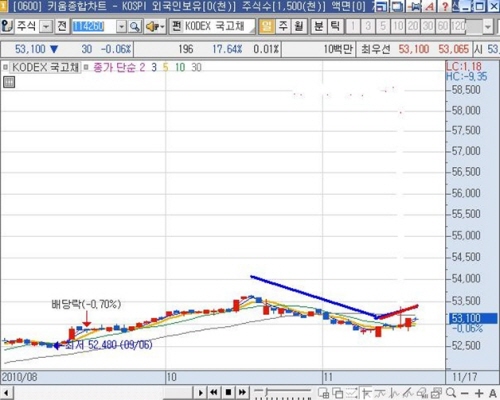The width and height of the screenshot is (500, 400).
Task: Select the tick (틱) chart period
Action: pyautogui.click(x=335, y=26)
